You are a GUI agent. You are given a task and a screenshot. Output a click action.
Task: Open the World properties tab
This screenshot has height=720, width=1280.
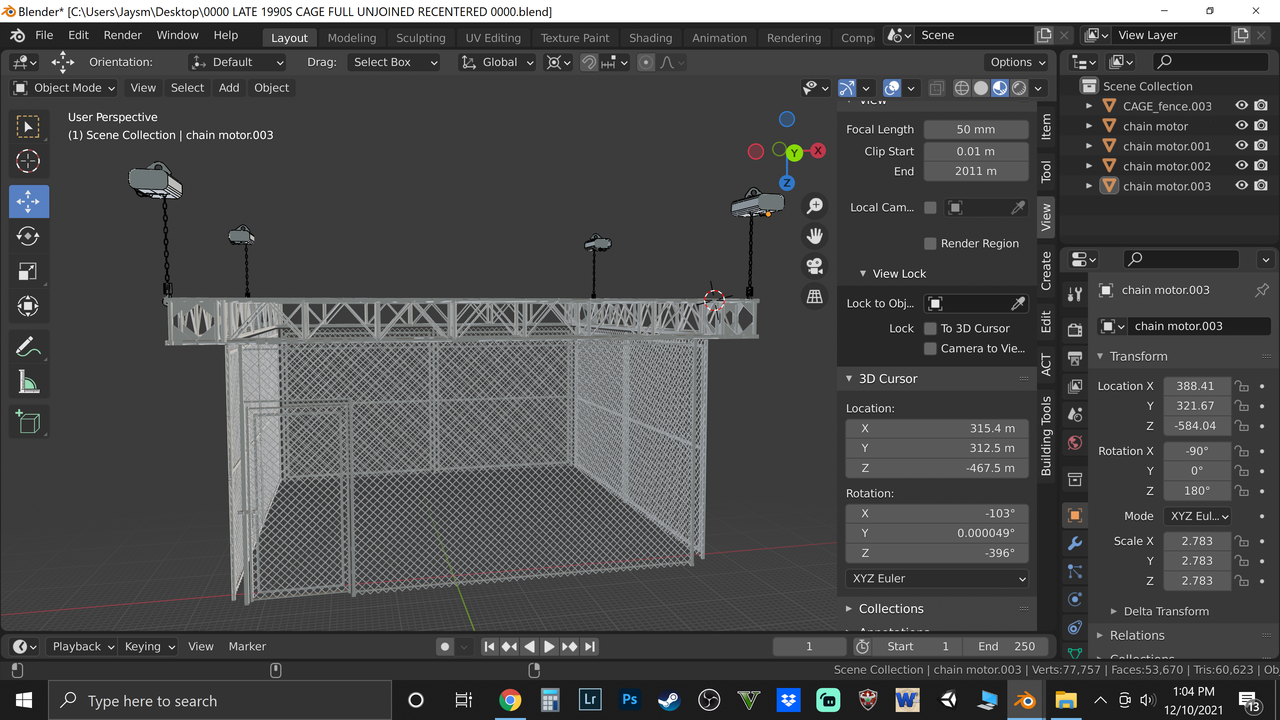point(1075,442)
